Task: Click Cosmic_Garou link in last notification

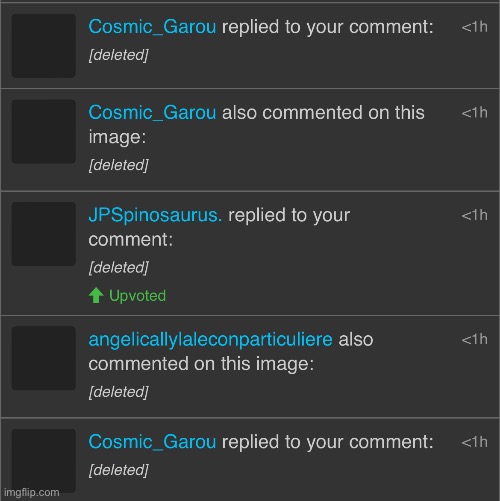Action: [152, 442]
